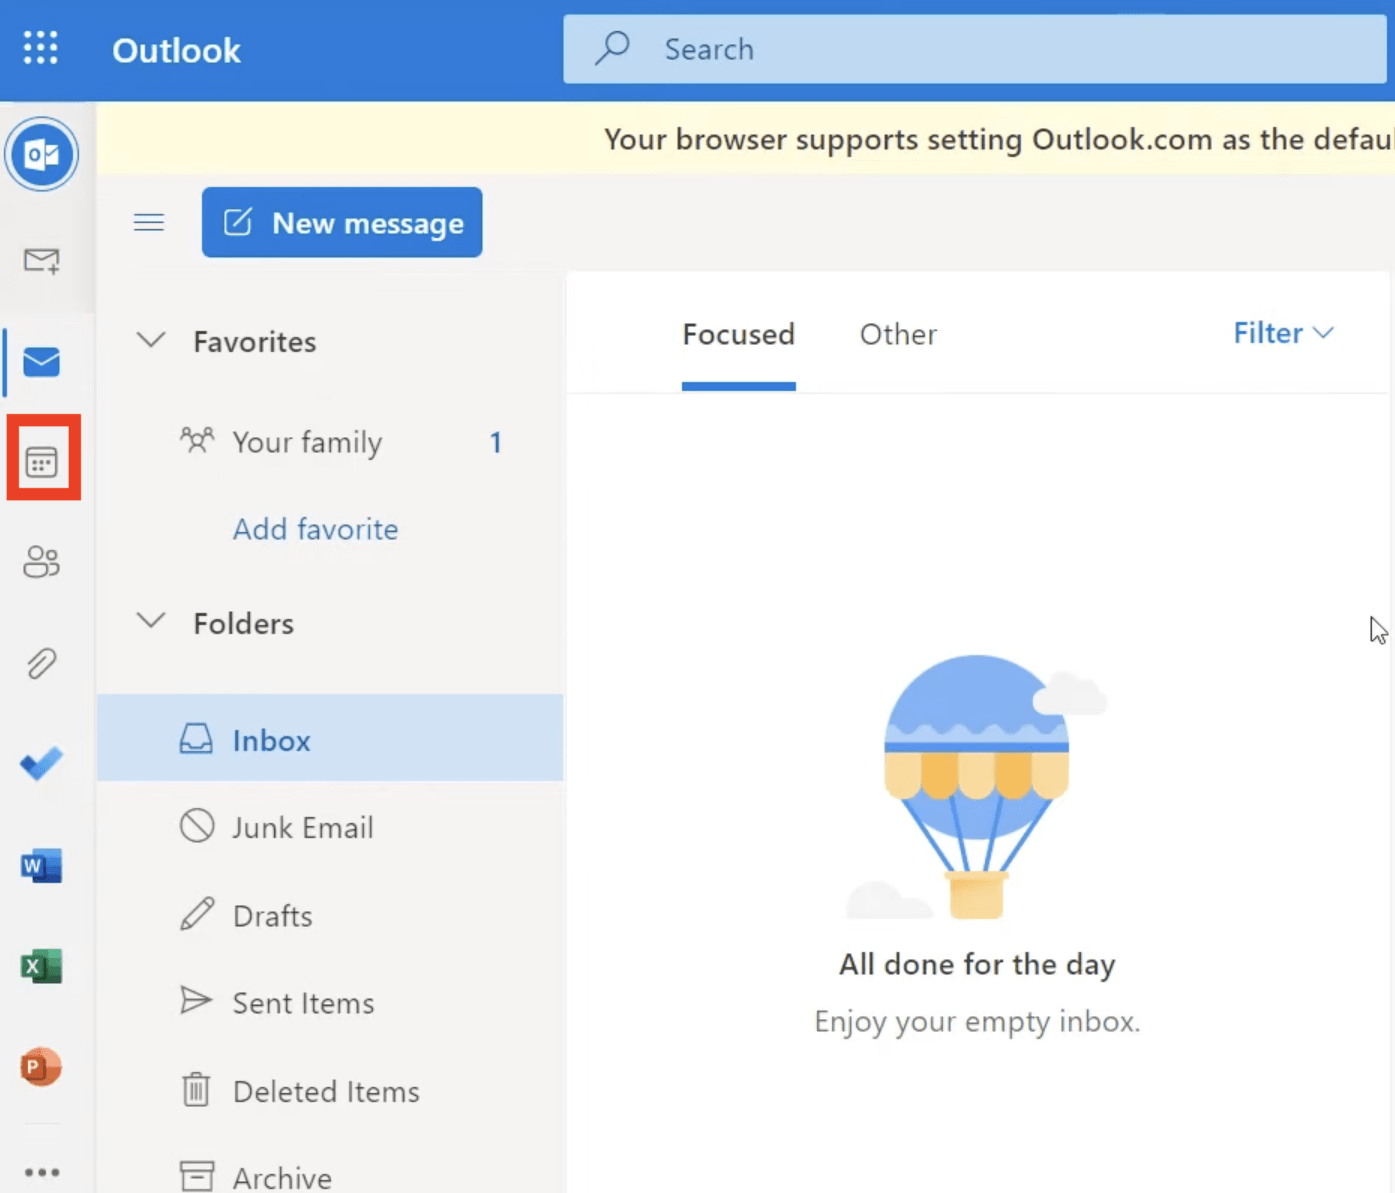Open the Drafts folder
Image resolution: width=1395 pixels, height=1193 pixels.
coord(330,915)
